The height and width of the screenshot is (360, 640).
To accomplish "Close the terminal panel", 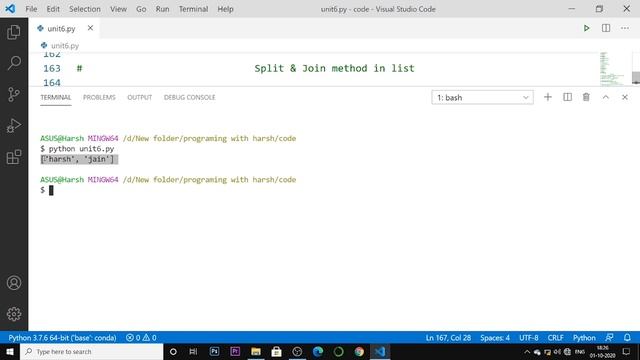I will point(625,97).
